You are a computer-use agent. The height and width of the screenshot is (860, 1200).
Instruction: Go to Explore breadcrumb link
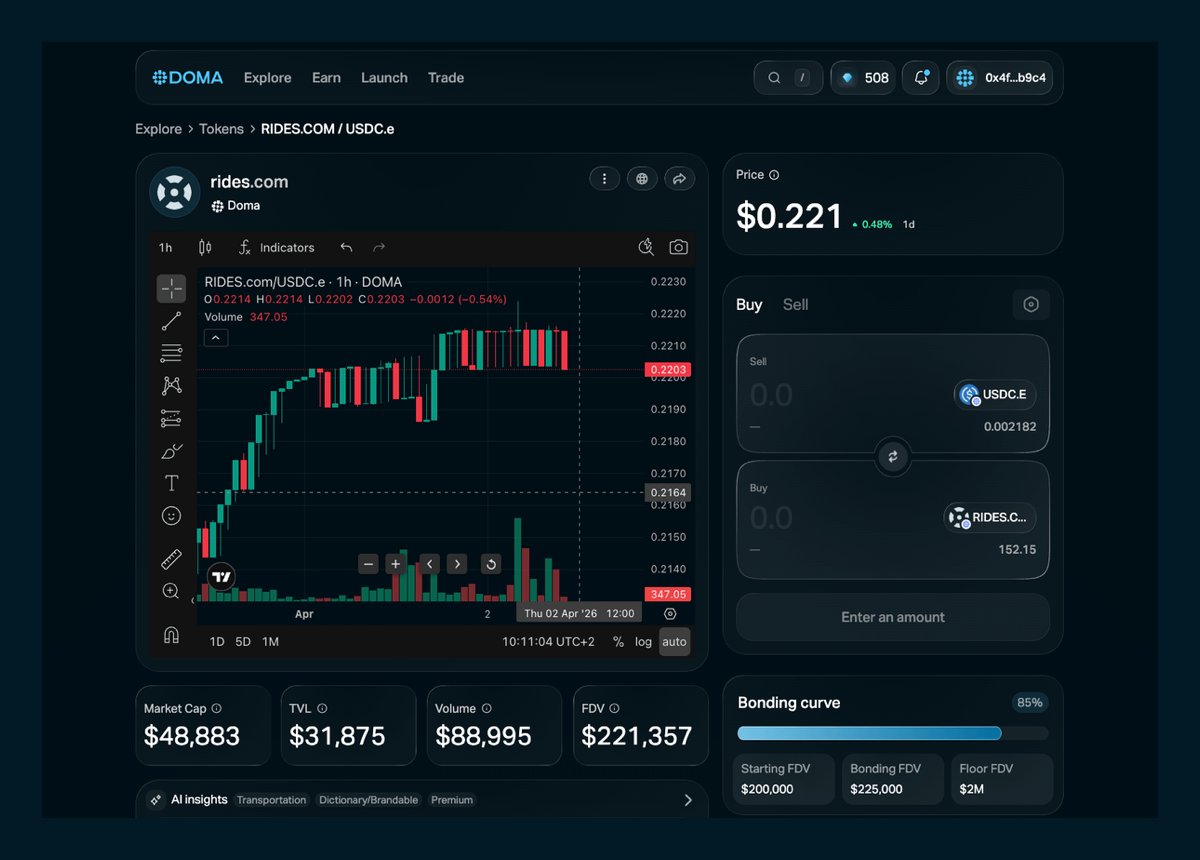159,129
